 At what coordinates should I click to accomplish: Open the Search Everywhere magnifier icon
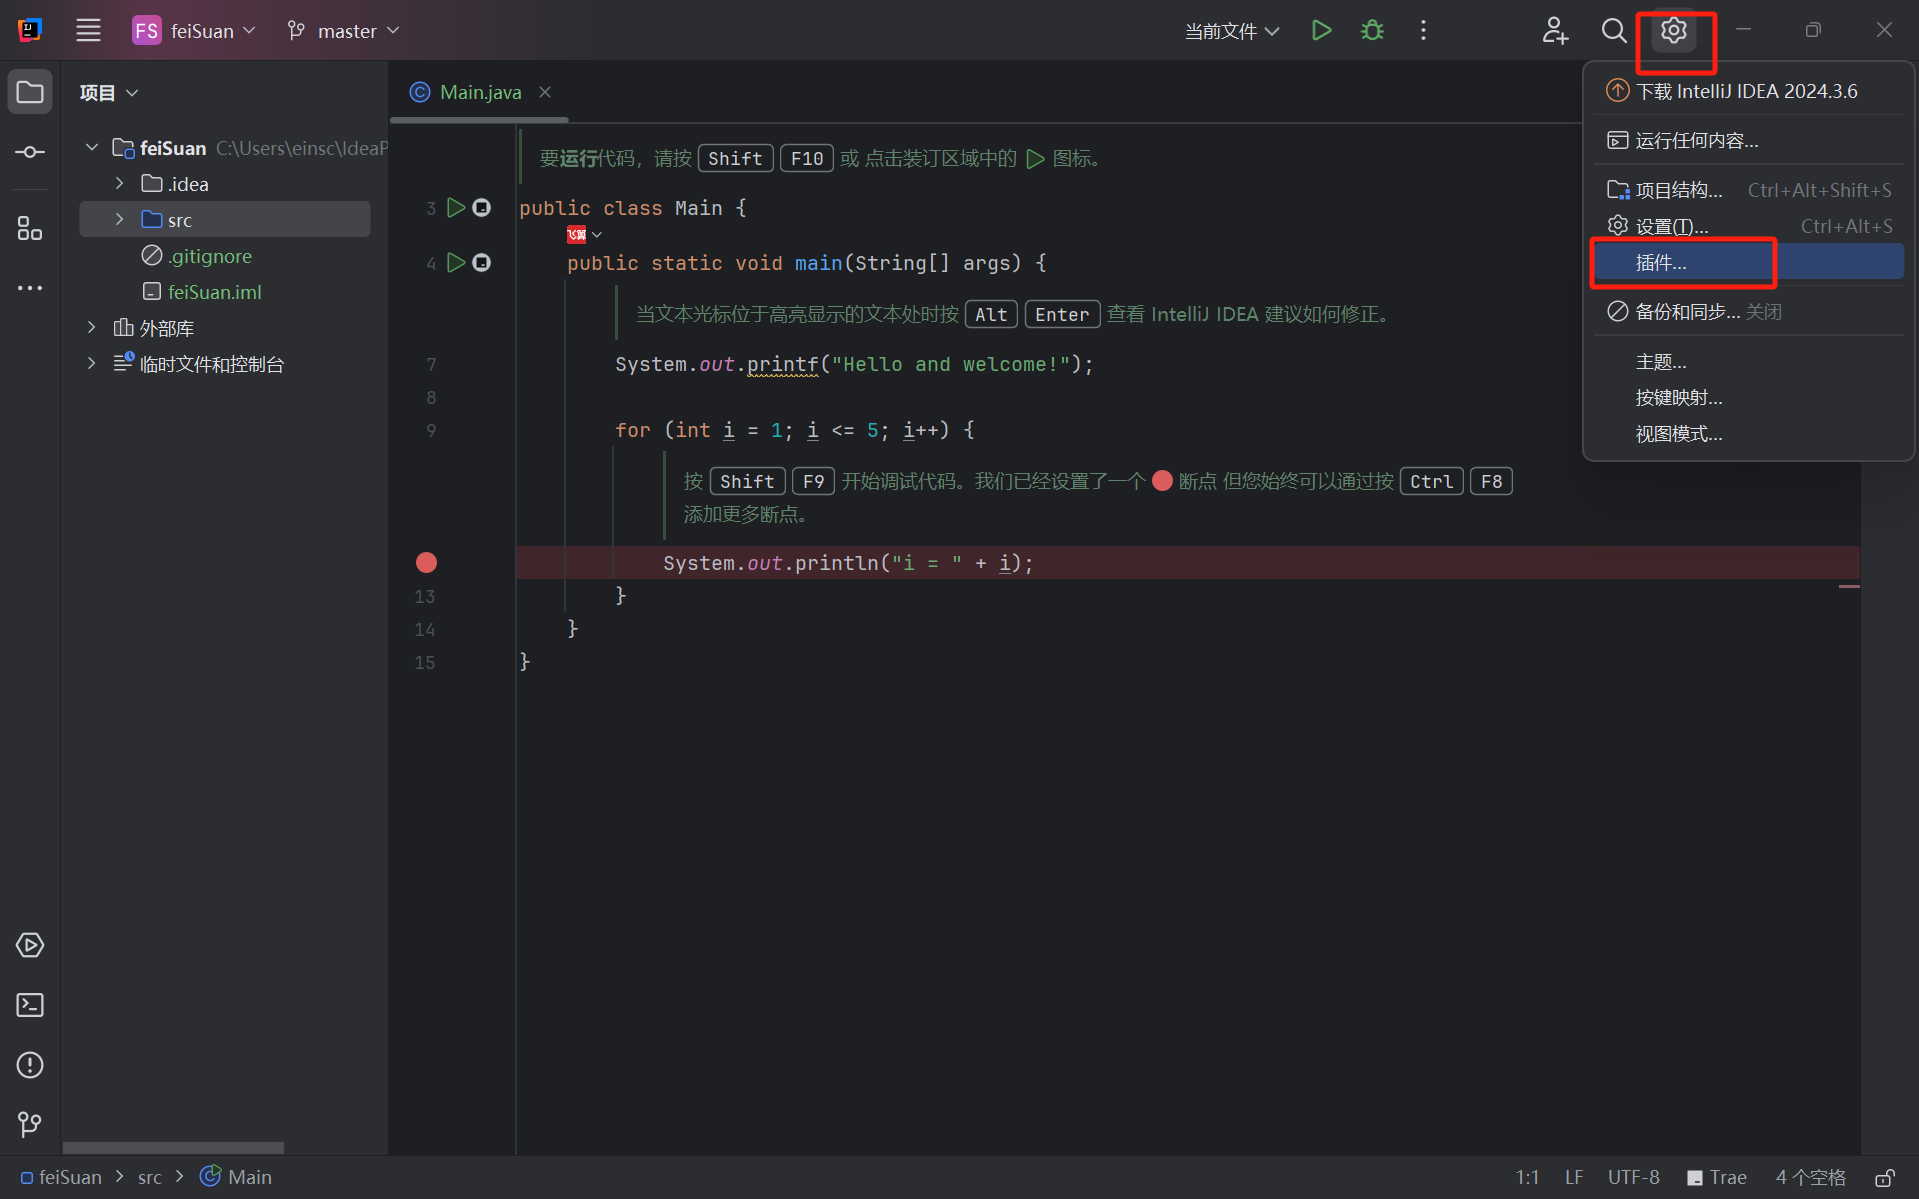click(x=1613, y=30)
